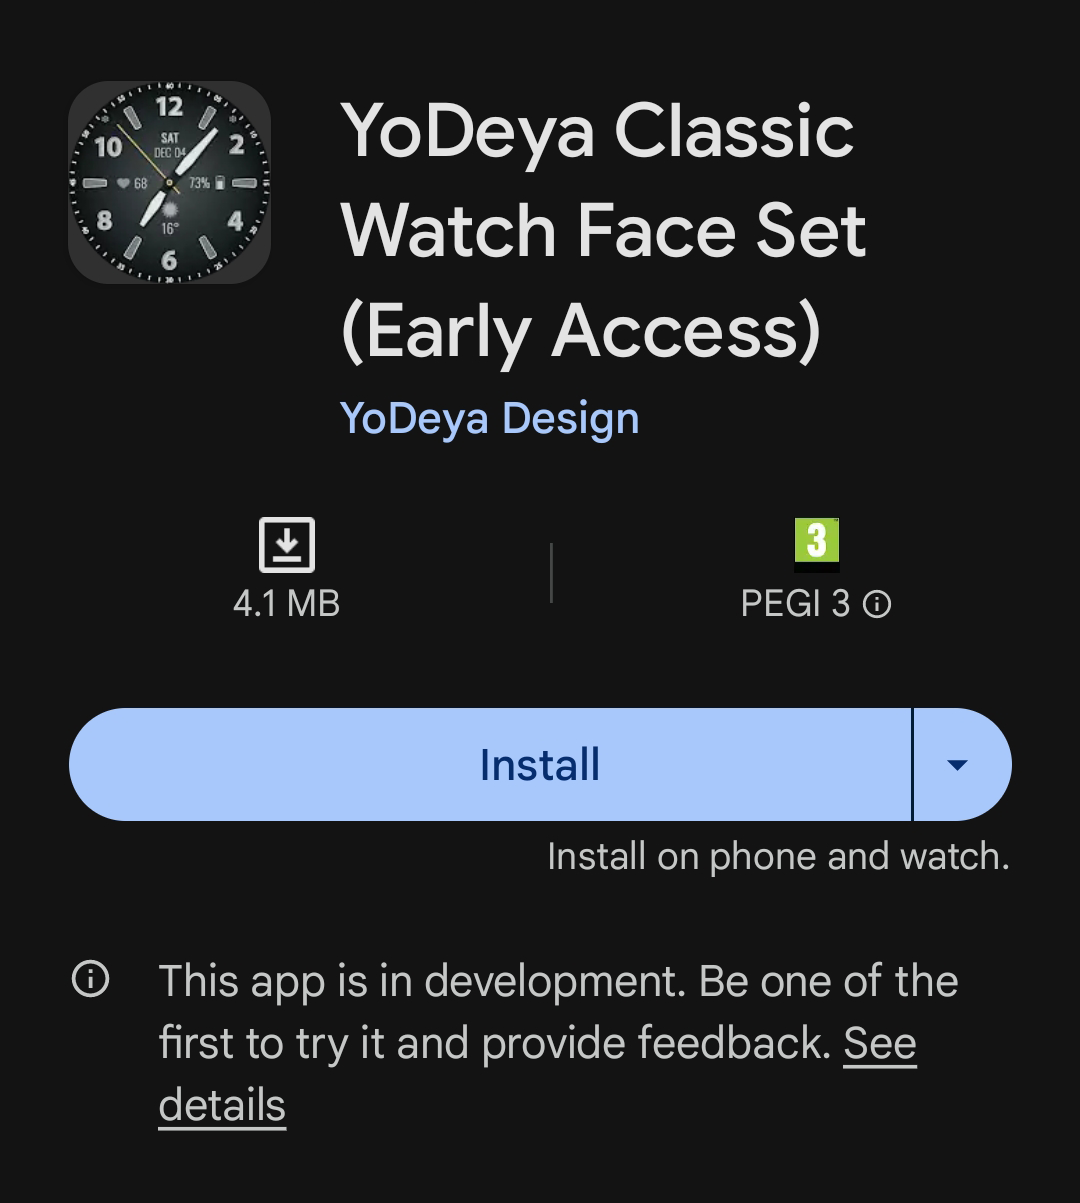The width and height of the screenshot is (1080, 1203).
Task: Tap the download size icon
Action: tap(287, 545)
